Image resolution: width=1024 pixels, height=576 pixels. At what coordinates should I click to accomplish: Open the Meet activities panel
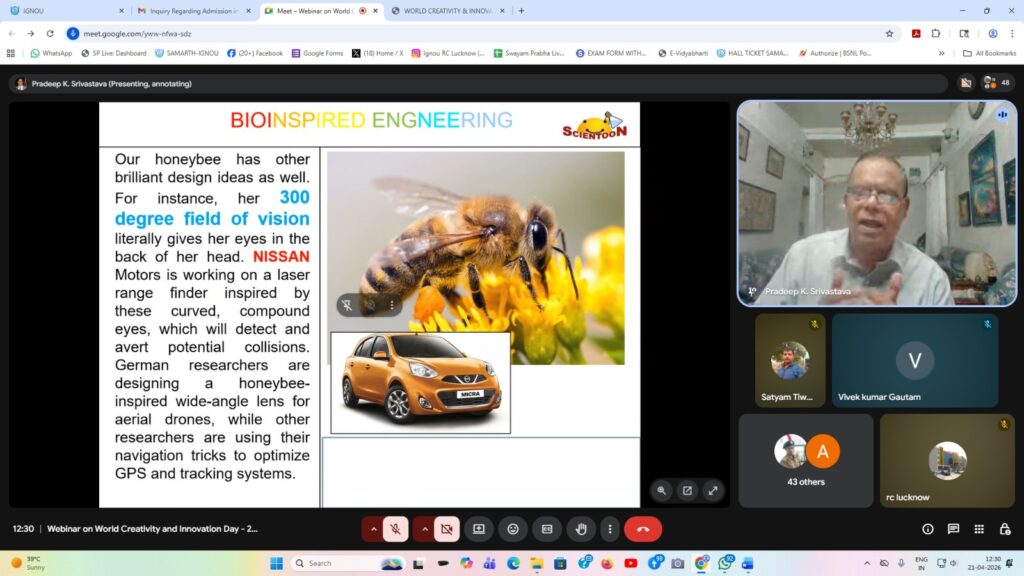(x=979, y=529)
